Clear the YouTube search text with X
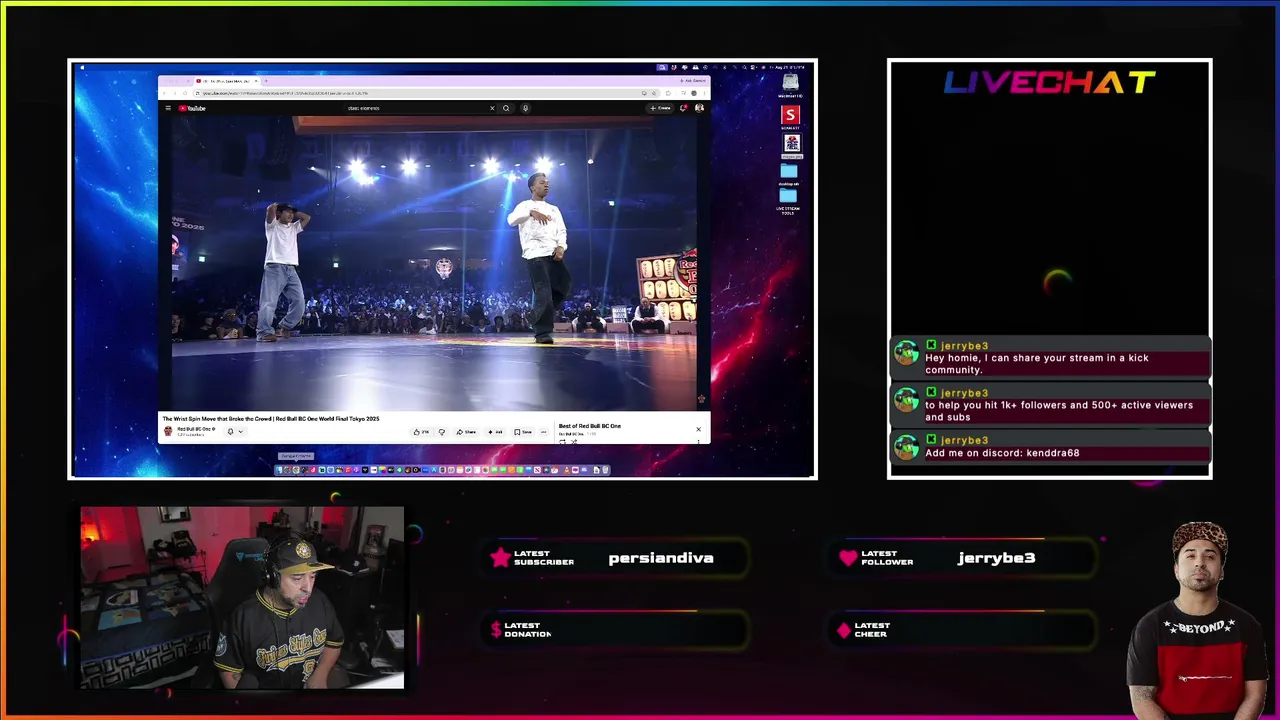The width and height of the screenshot is (1280, 720). 492,108
